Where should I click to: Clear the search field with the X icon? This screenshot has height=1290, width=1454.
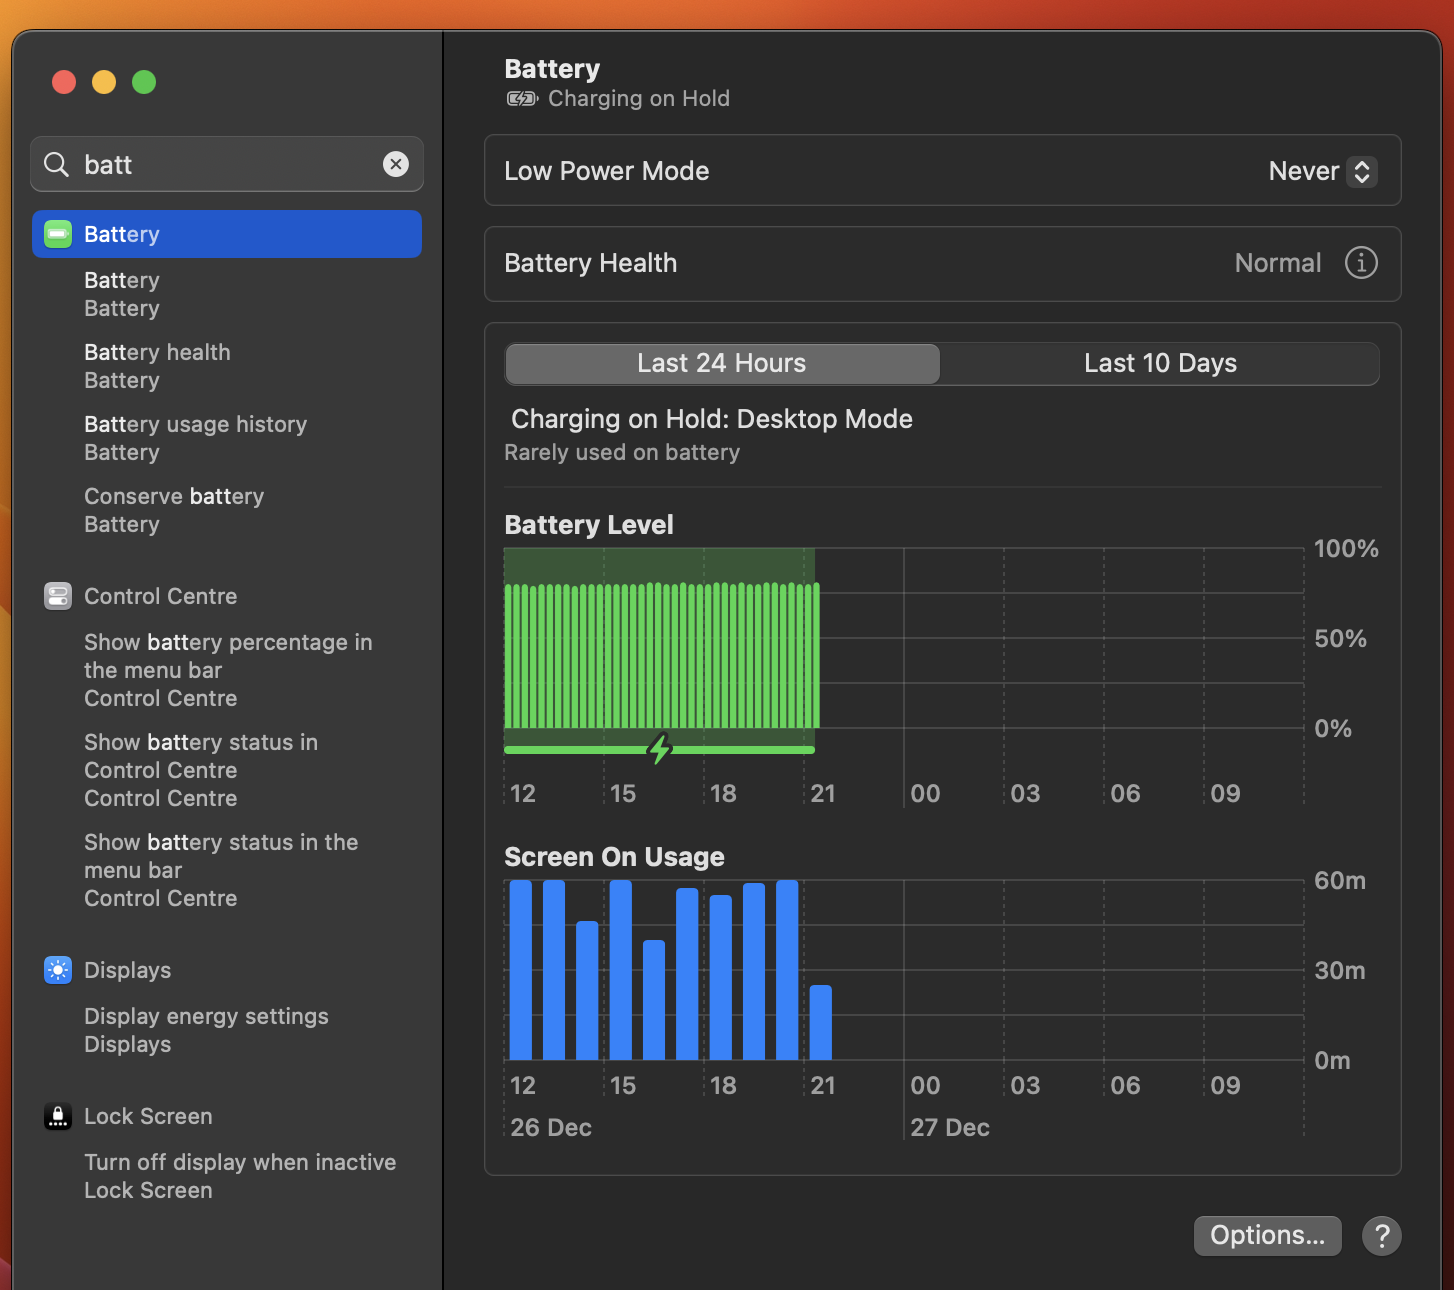[x=396, y=164]
